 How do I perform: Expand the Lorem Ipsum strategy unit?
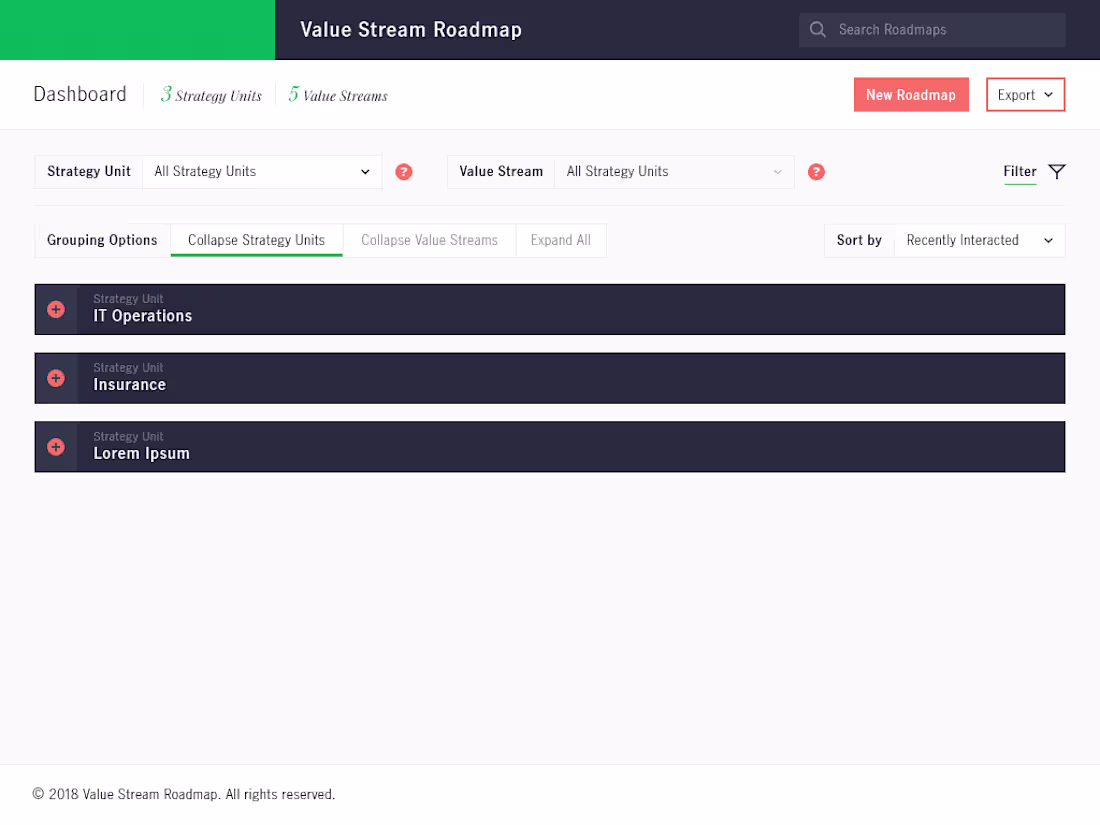(x=56, y=447)
